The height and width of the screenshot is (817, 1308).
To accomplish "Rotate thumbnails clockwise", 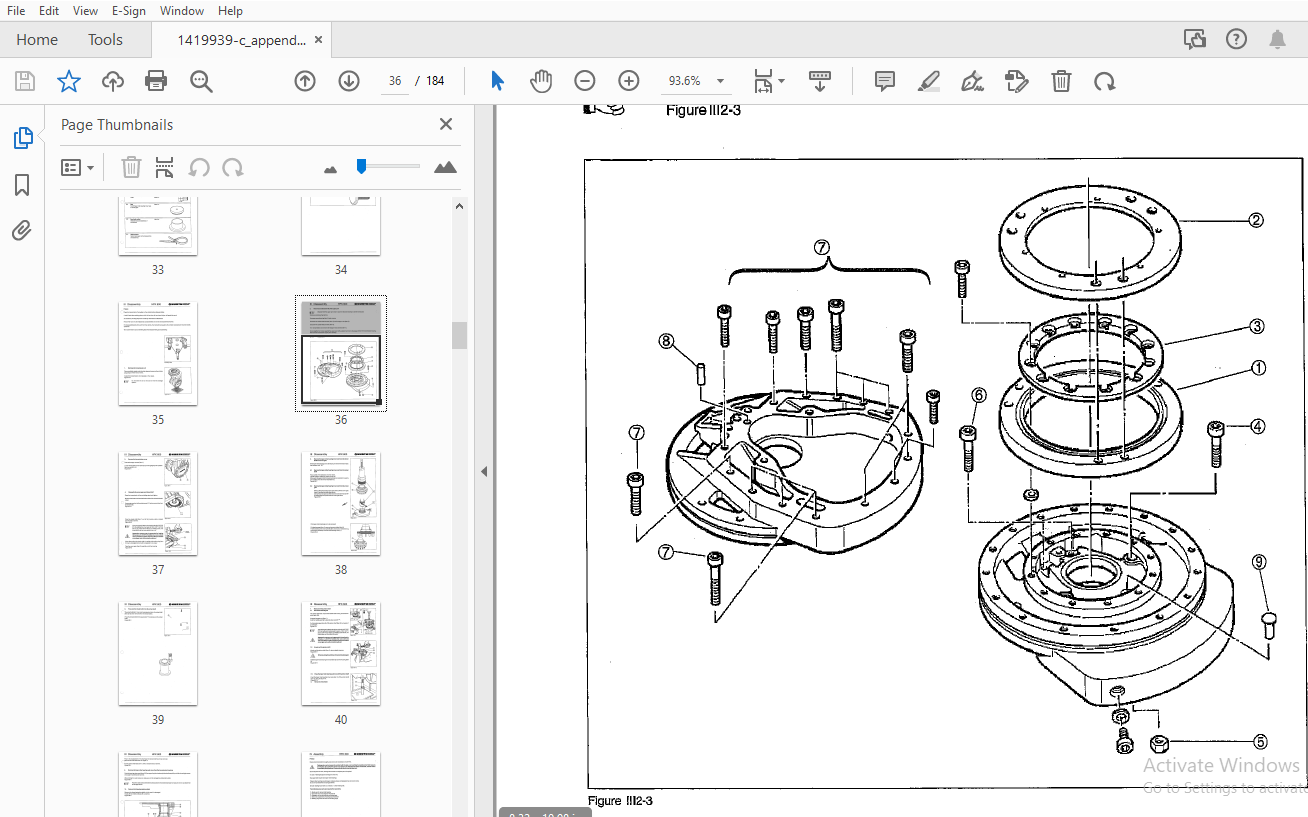I will point(233,168).
